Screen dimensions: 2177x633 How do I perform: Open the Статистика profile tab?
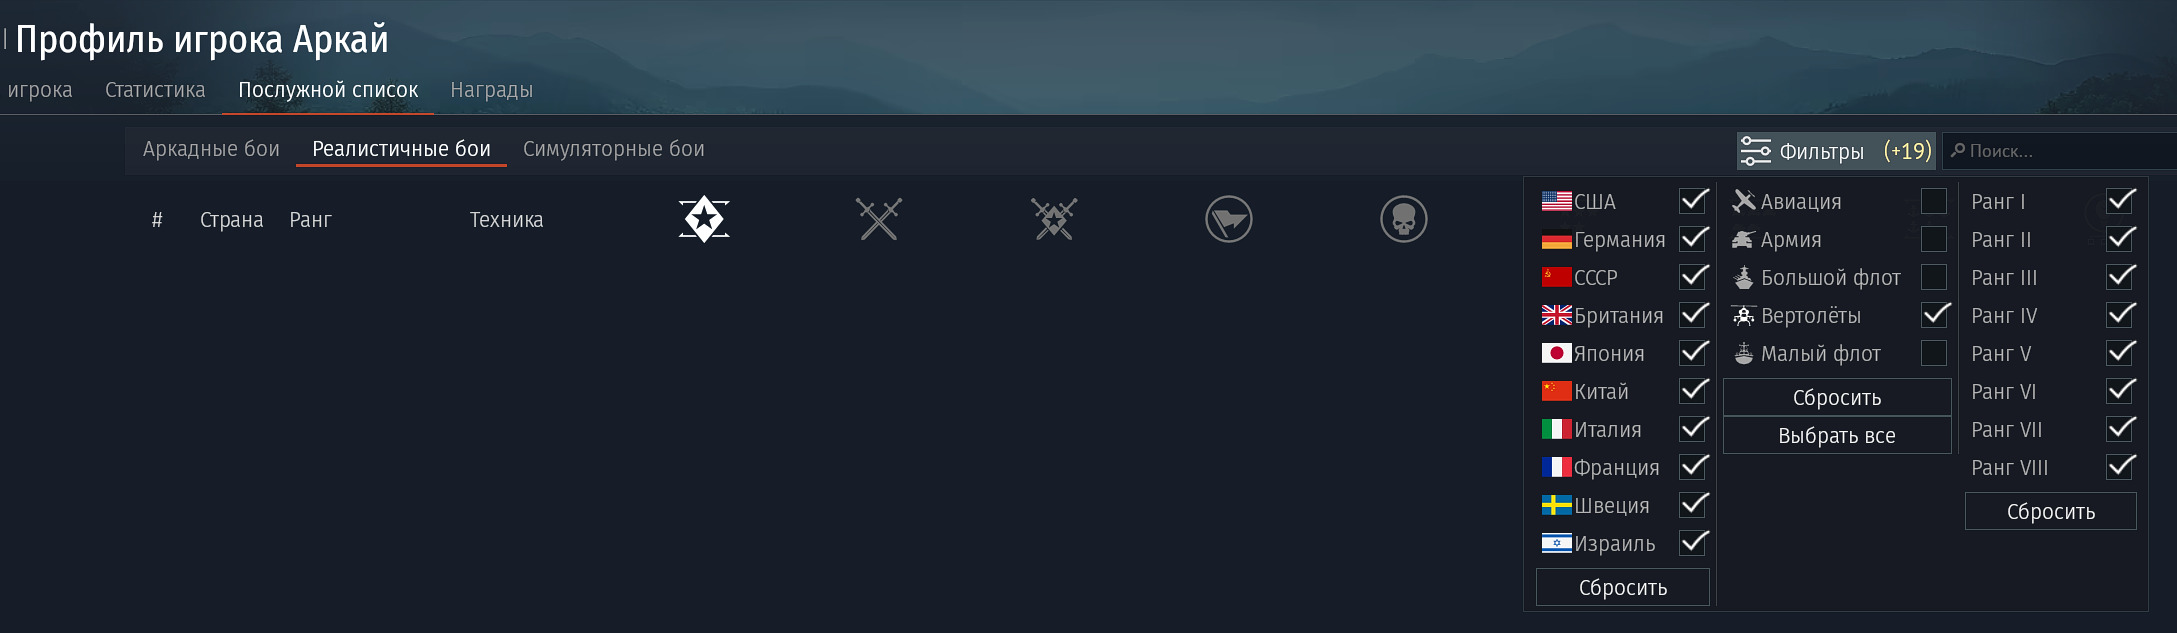[155, 90]
